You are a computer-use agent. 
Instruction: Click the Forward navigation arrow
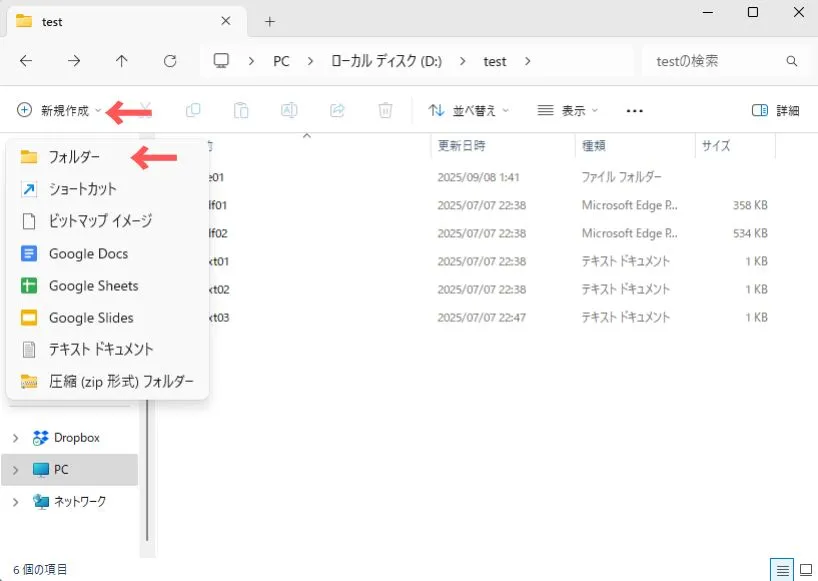pyautogui.click(x=74, y=61)
